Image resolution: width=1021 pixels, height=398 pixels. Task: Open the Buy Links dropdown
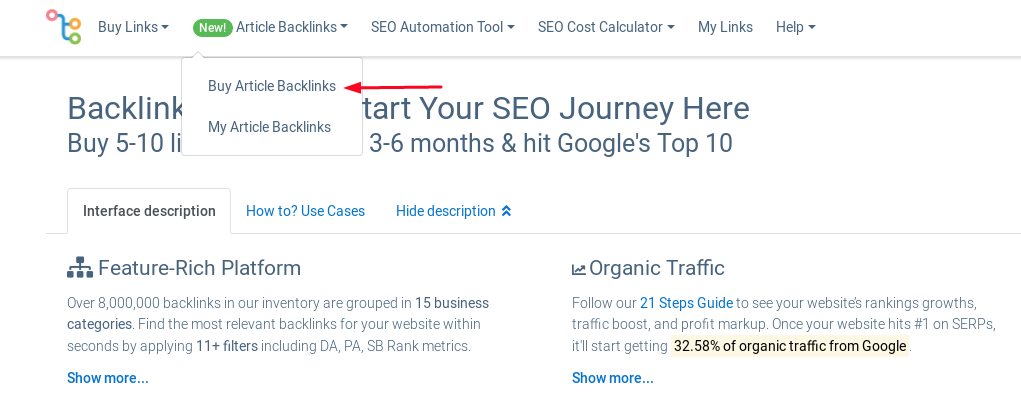coord(133,27)
